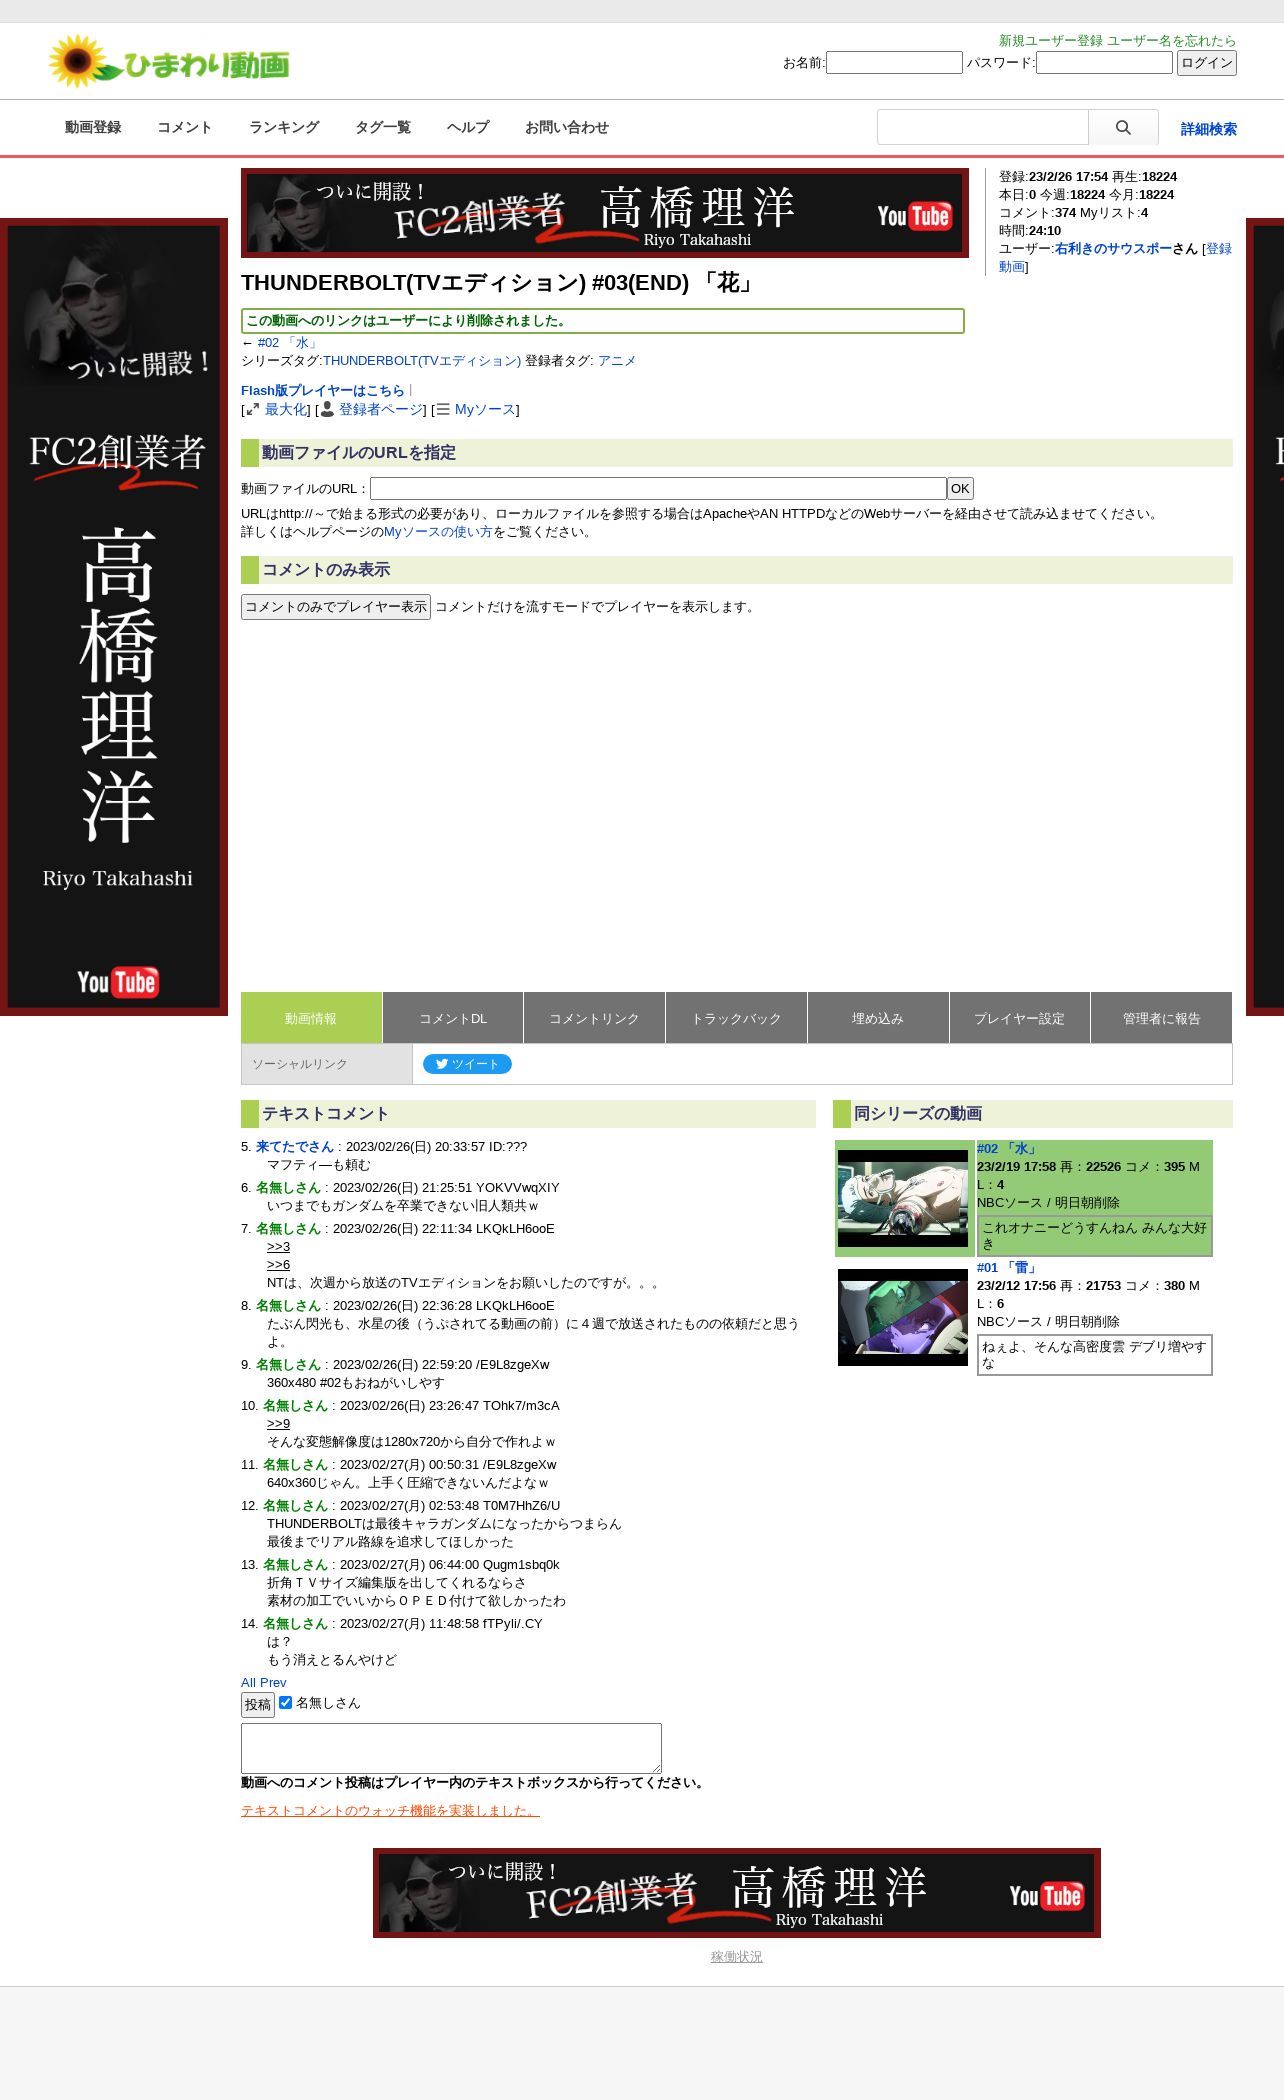
Task: Open the お問い合わせ menu item
Action: pyautogui.click(x=567, y=127)
